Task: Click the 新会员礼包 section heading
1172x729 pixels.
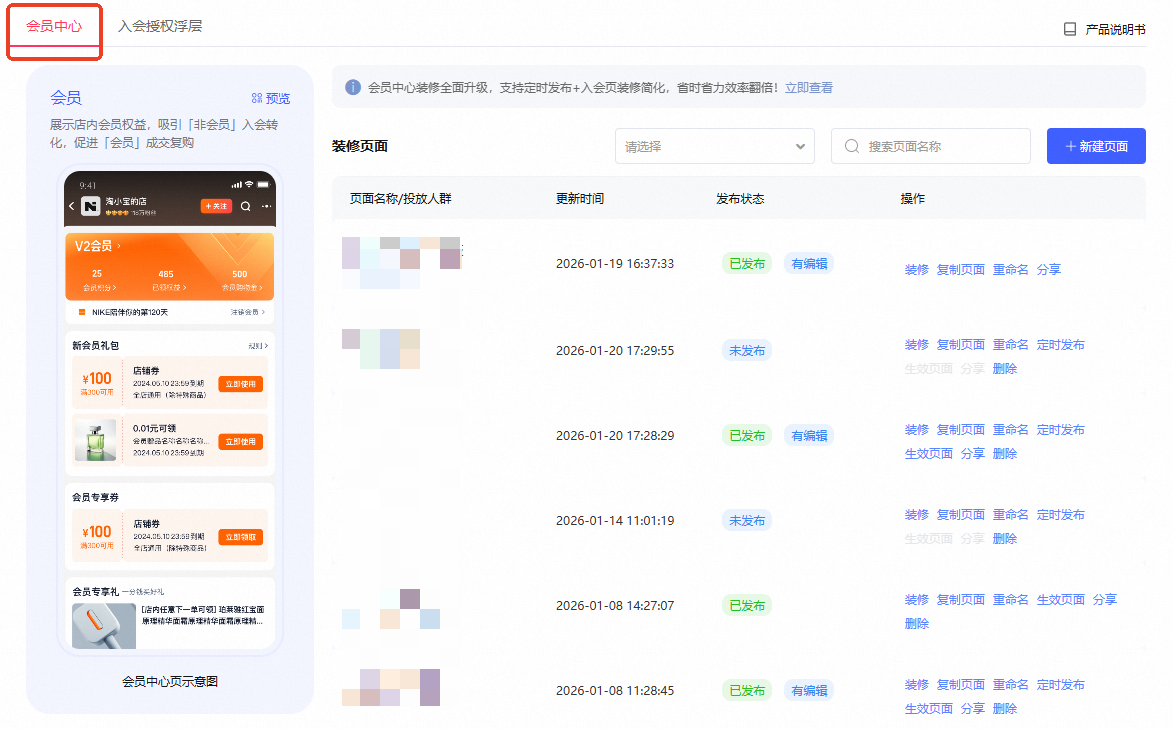Action: click(95, 345)
